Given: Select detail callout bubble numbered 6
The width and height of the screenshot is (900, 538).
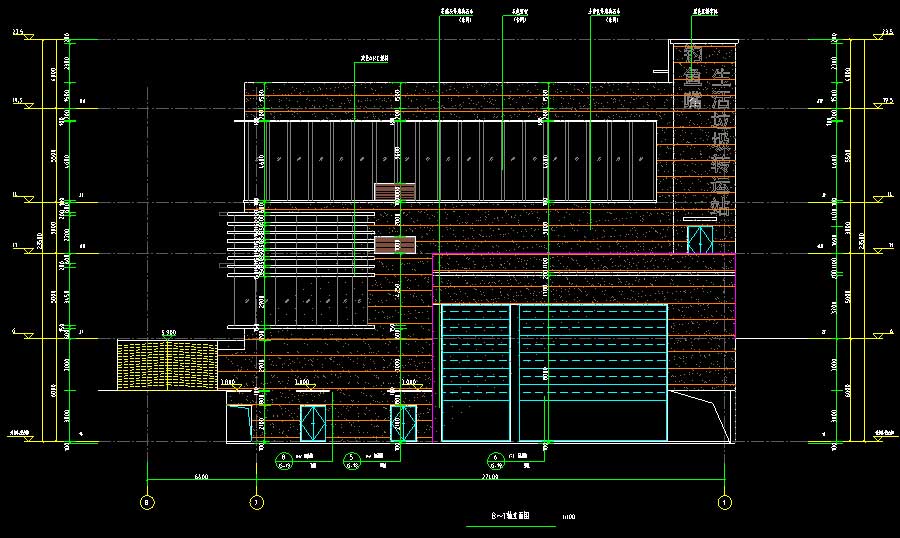Looking at the screenshot, I should click(x=495, y=460).
